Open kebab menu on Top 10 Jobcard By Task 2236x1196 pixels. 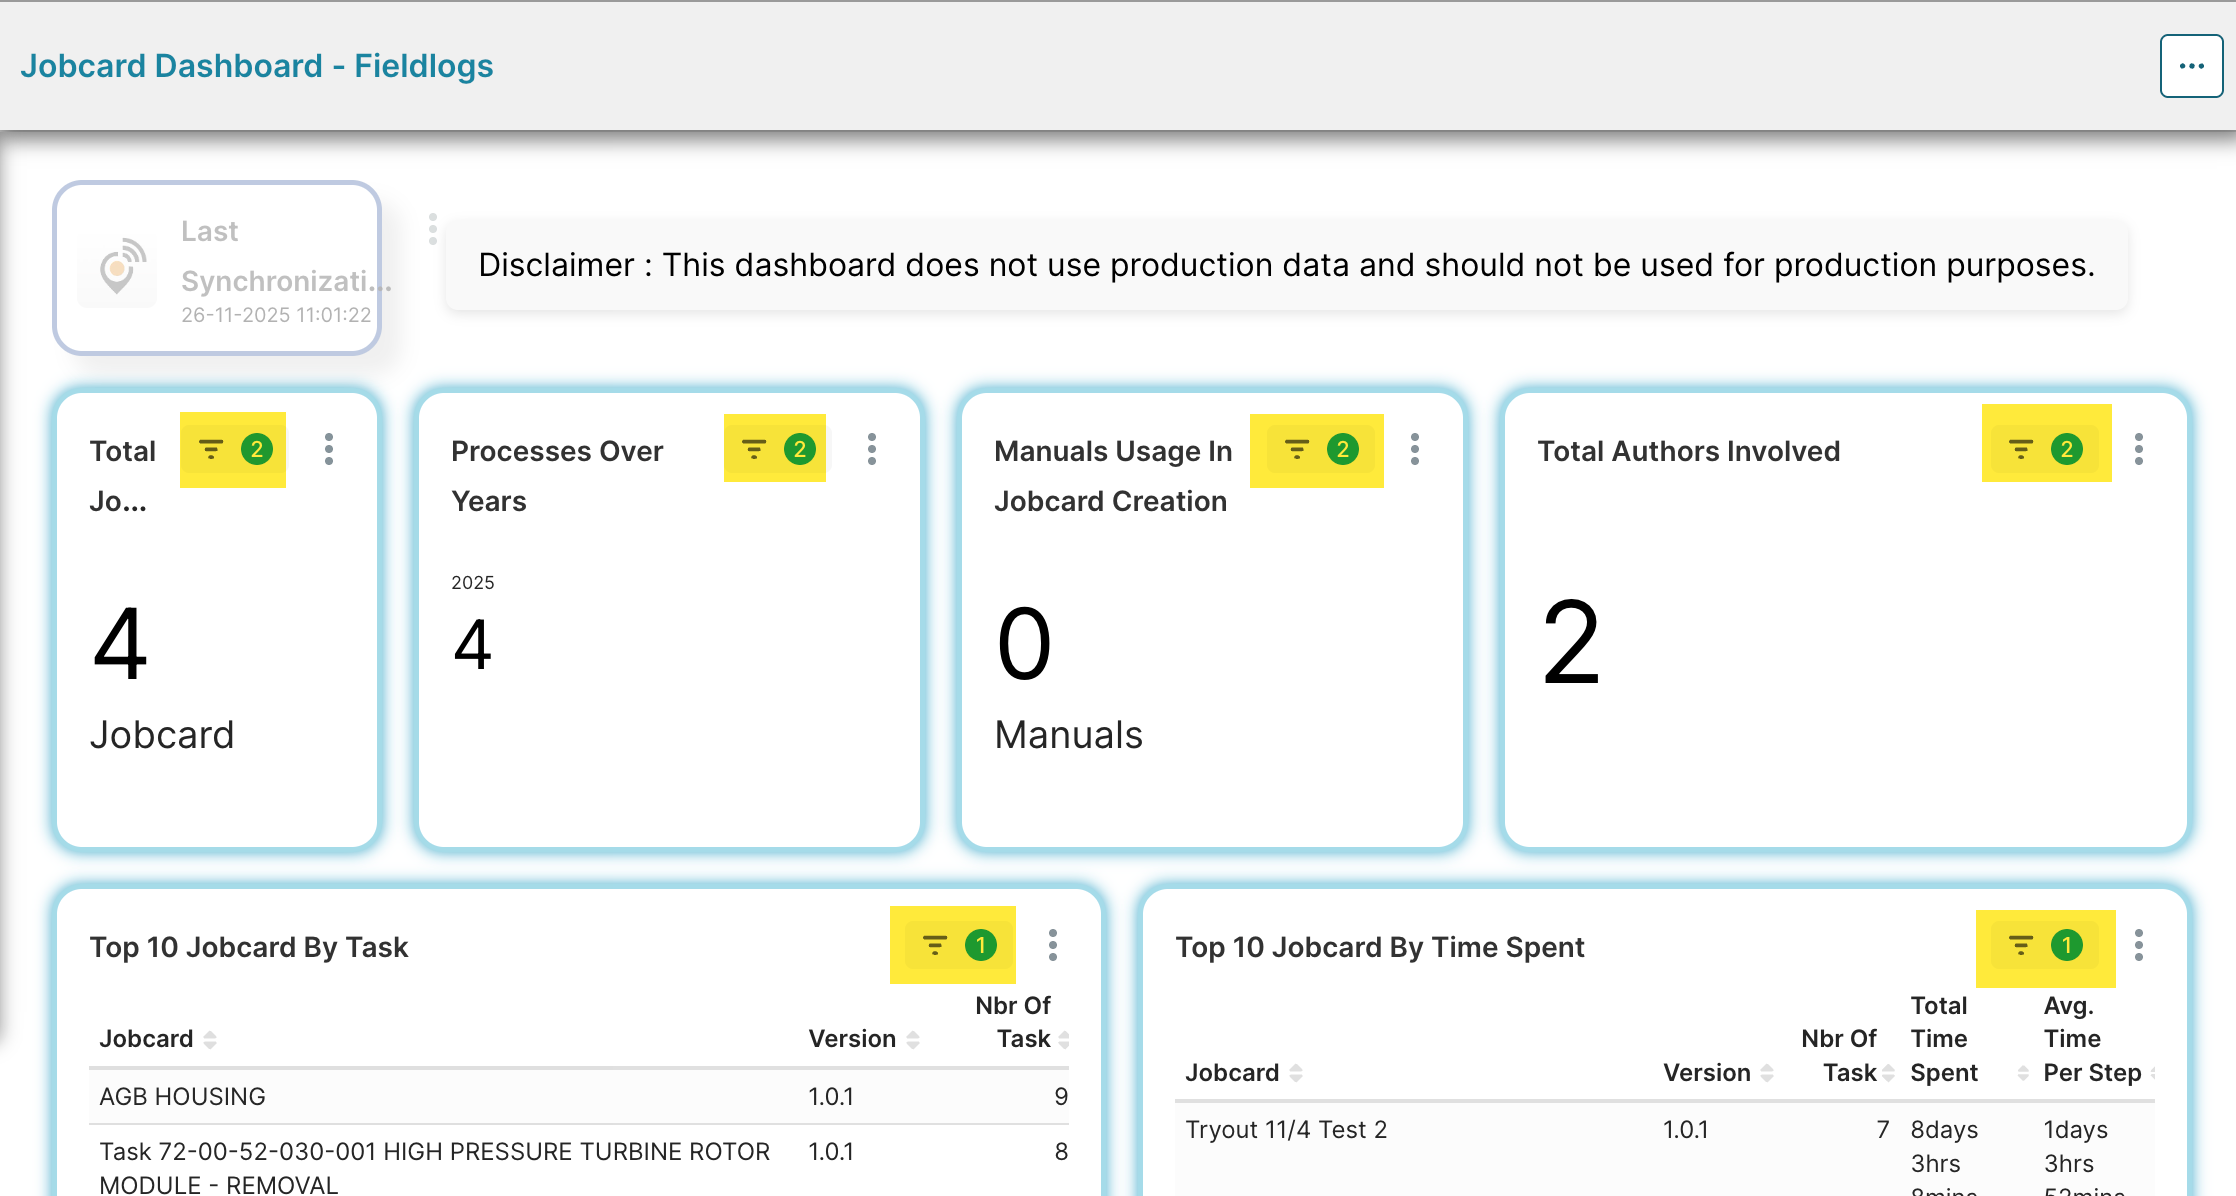point(1053,945)
